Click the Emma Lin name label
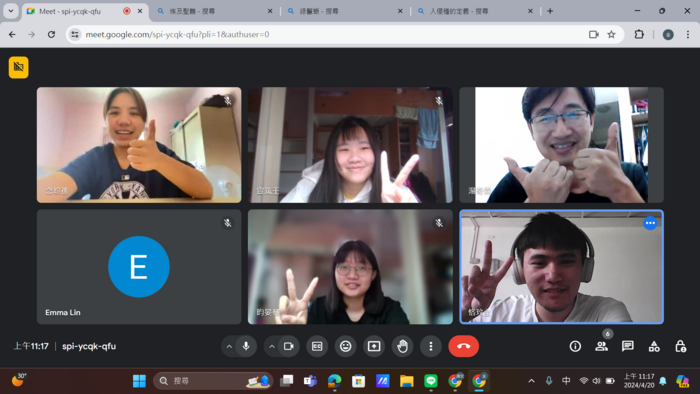Screen dimensions: 700x394 (x=63, y=312)
